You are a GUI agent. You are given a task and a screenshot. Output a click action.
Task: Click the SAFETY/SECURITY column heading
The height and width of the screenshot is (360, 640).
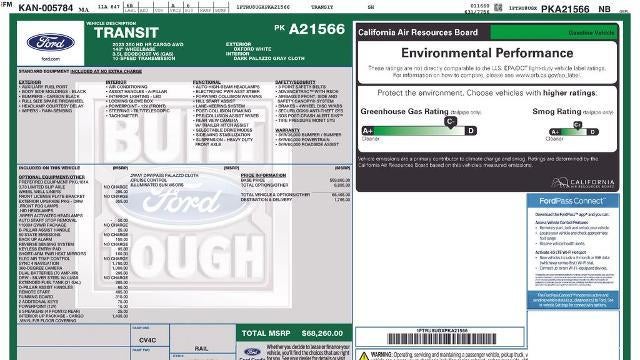tap(295, 82)
